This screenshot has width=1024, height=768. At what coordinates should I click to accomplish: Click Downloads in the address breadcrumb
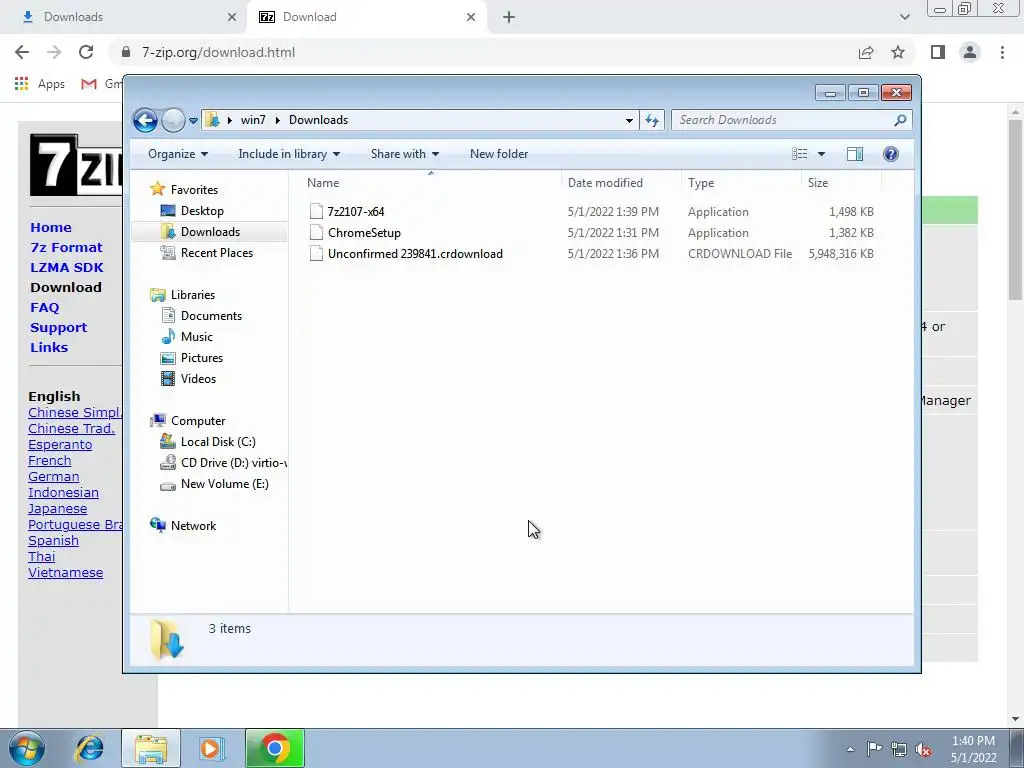(x=319, y=120)
